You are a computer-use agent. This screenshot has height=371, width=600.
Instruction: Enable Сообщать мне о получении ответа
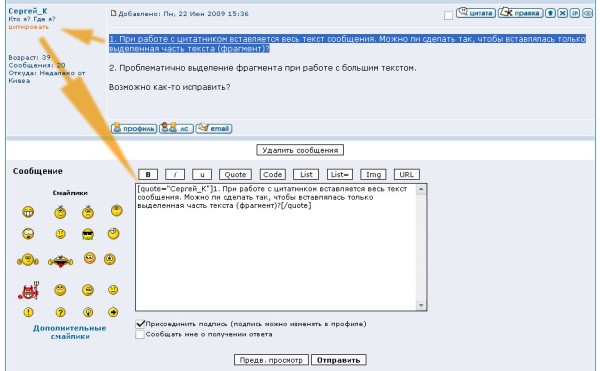(140, 334)
